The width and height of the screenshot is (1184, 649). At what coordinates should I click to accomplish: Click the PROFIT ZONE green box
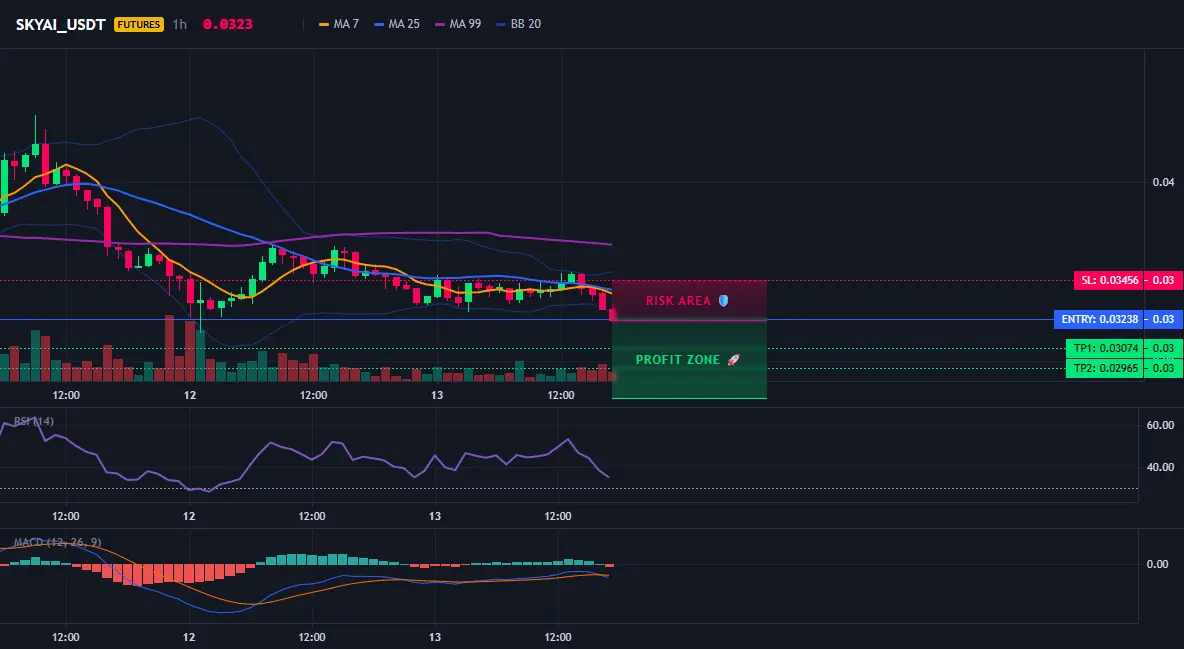(689, 360)
